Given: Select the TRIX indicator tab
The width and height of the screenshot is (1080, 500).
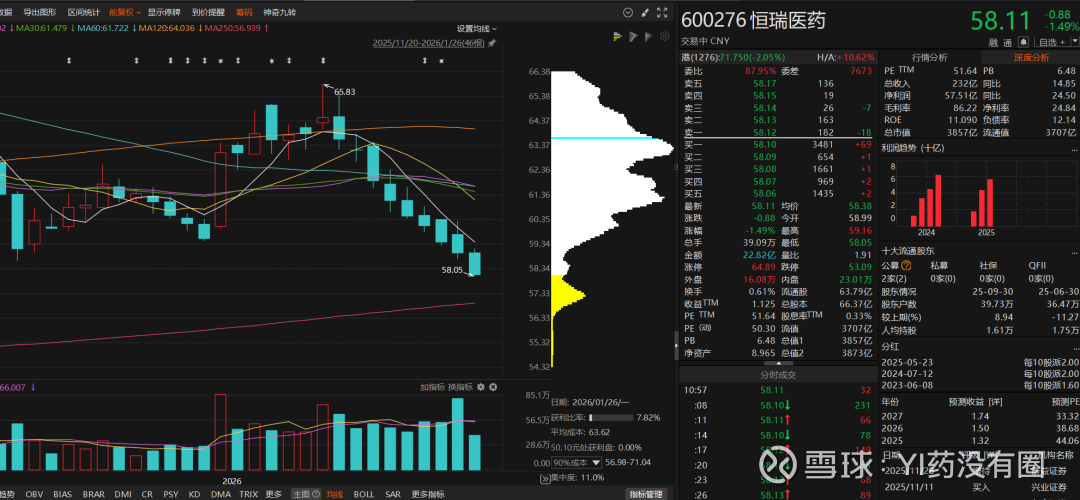Looking at the screenshot, I should pos(249,494).
